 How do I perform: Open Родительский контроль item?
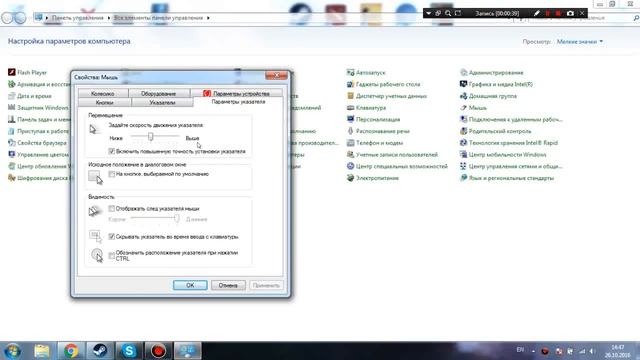496,131
